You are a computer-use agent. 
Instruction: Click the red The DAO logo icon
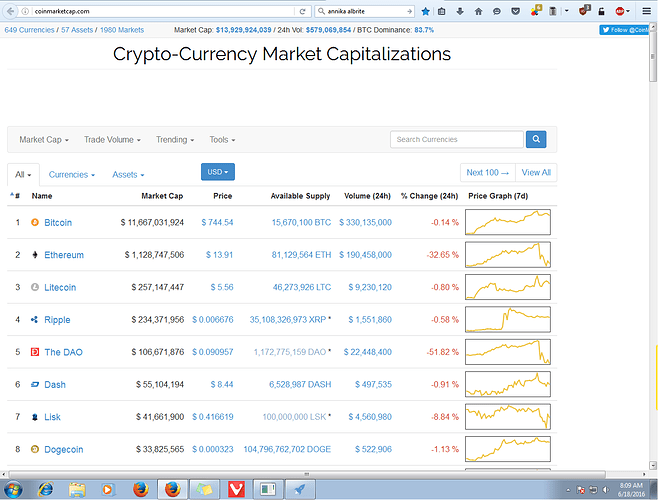coord(35,352)
